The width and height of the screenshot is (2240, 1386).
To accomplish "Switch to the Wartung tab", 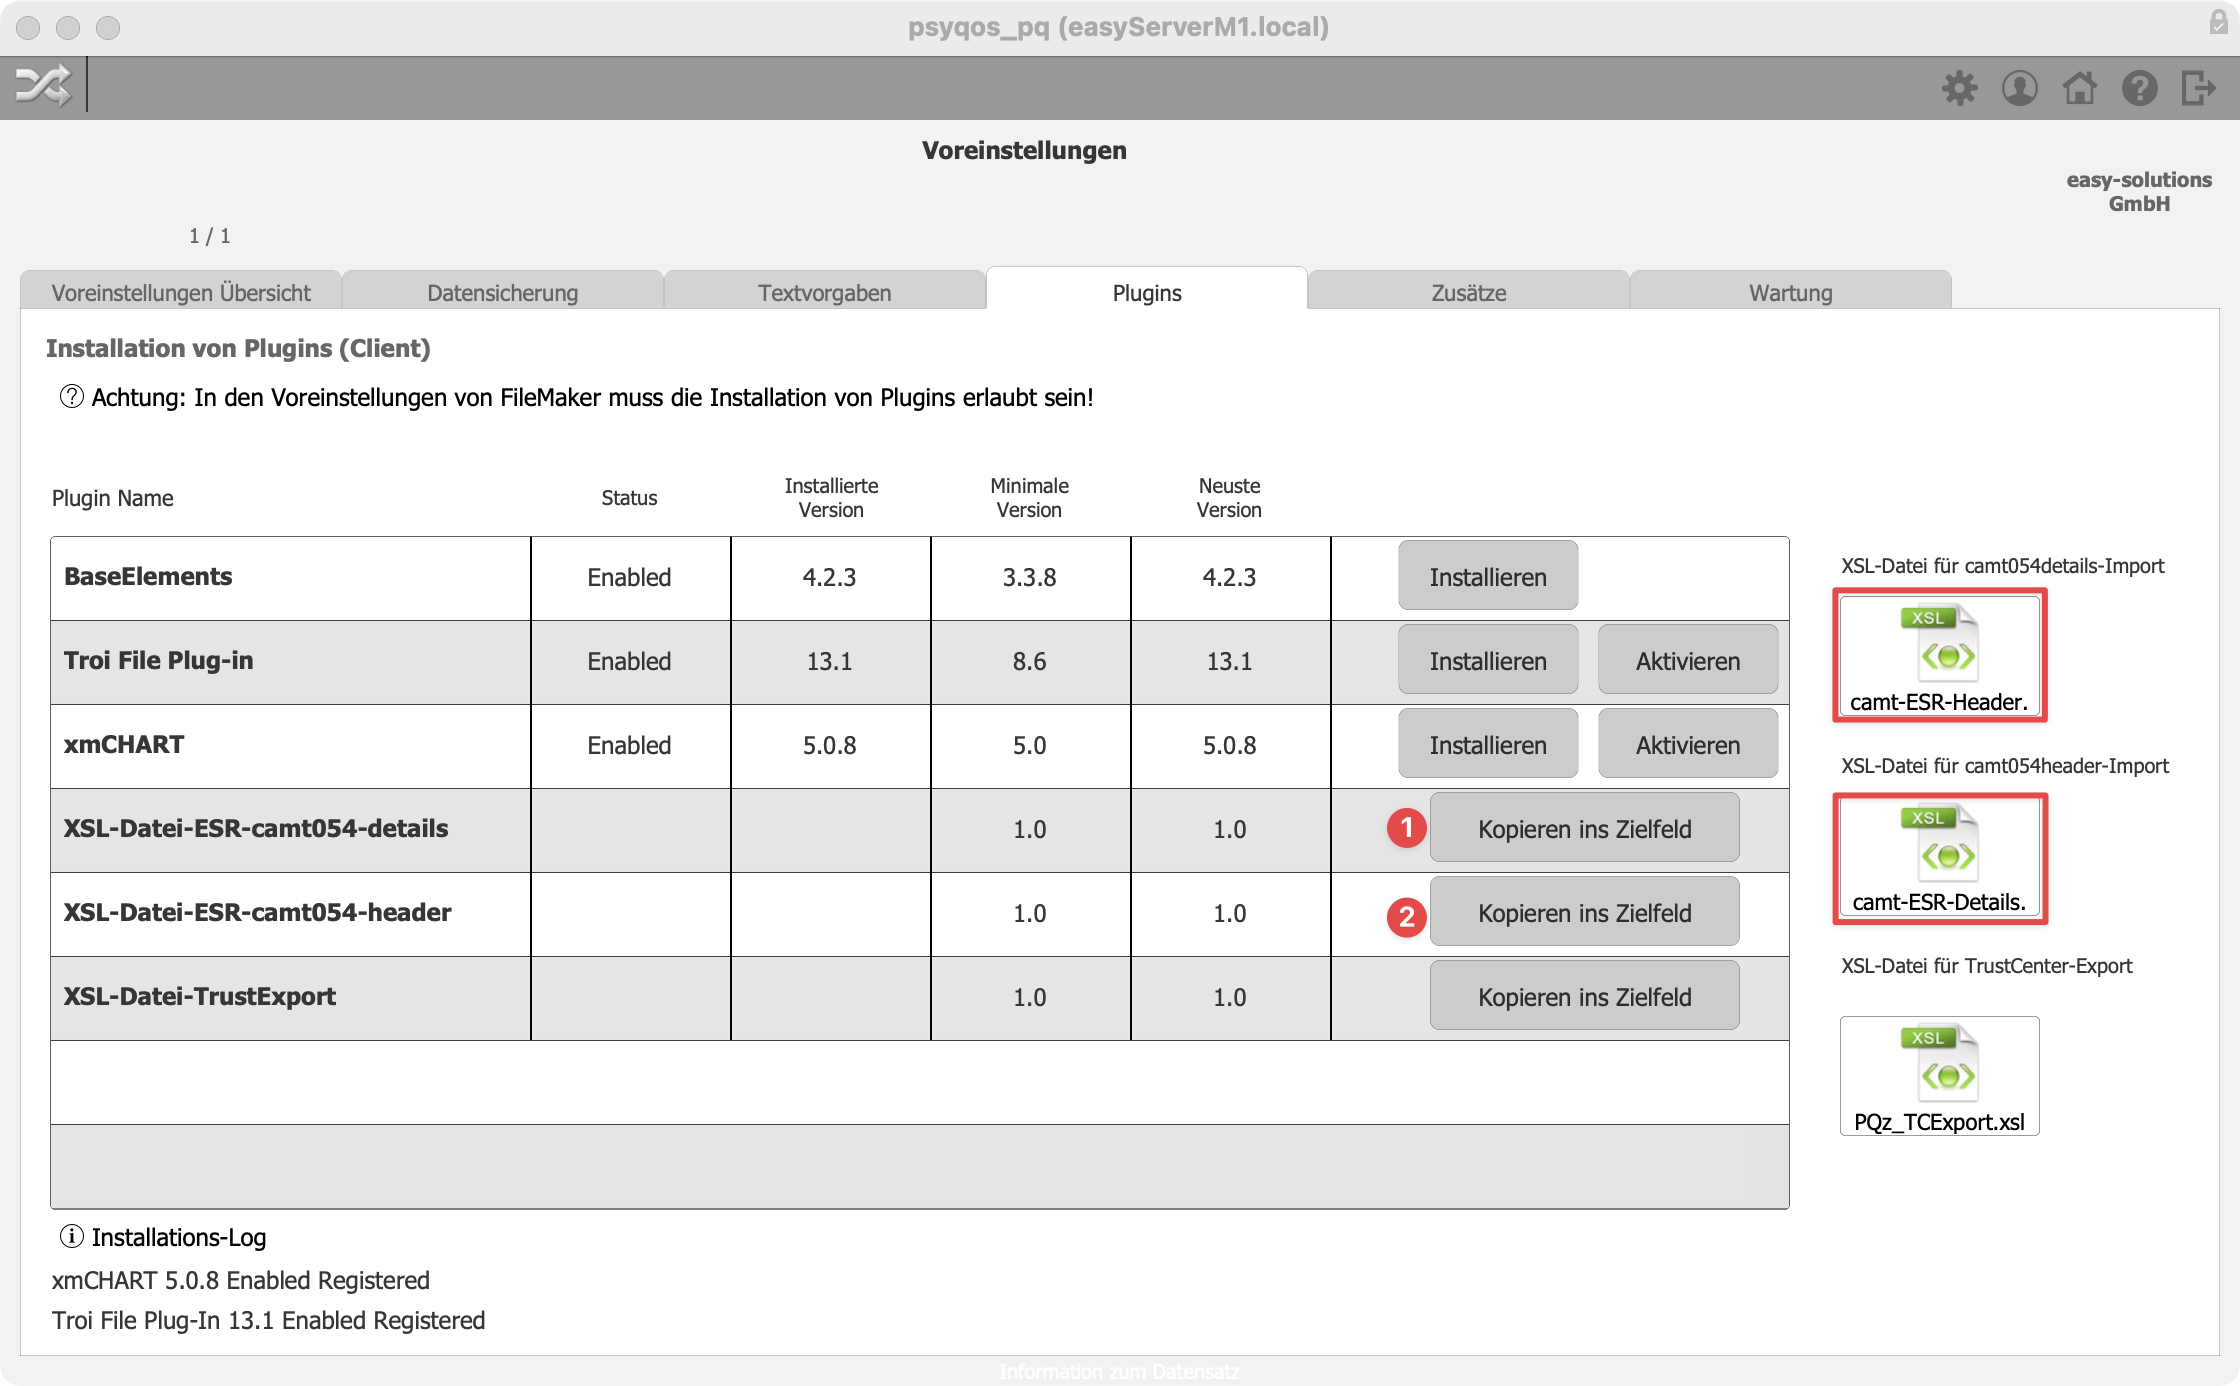I will point(1791,292).
